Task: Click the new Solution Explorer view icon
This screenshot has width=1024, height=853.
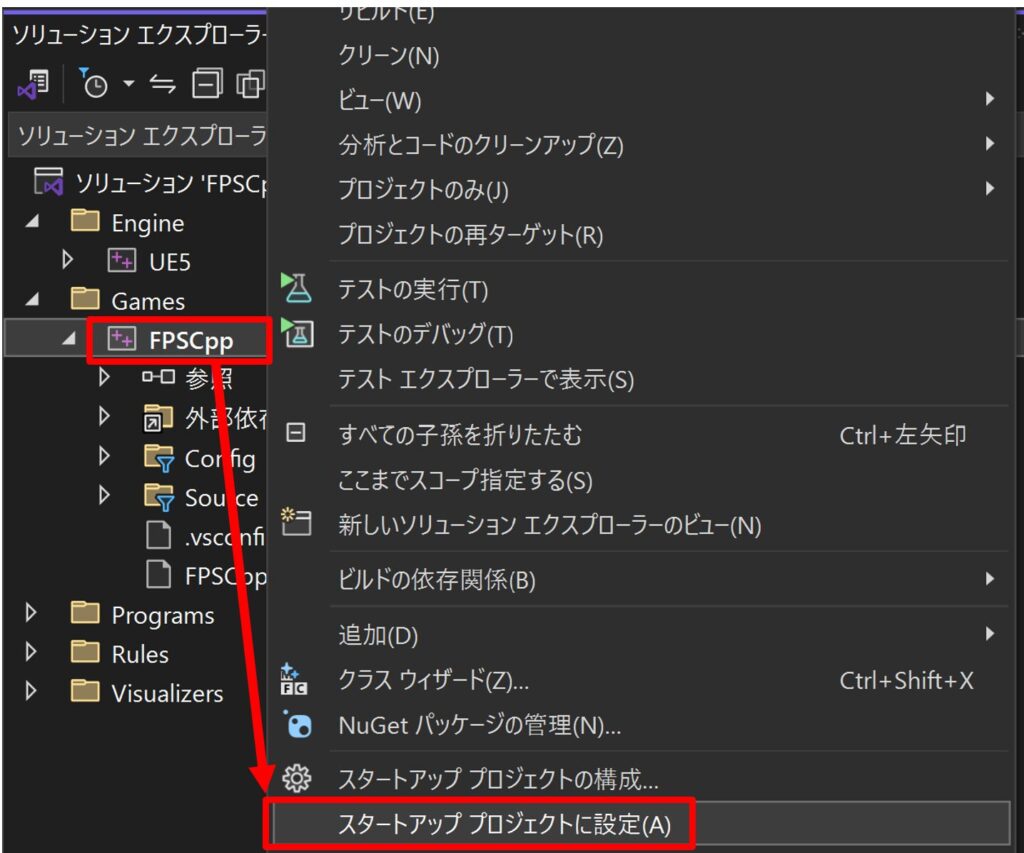Action: 296,522
